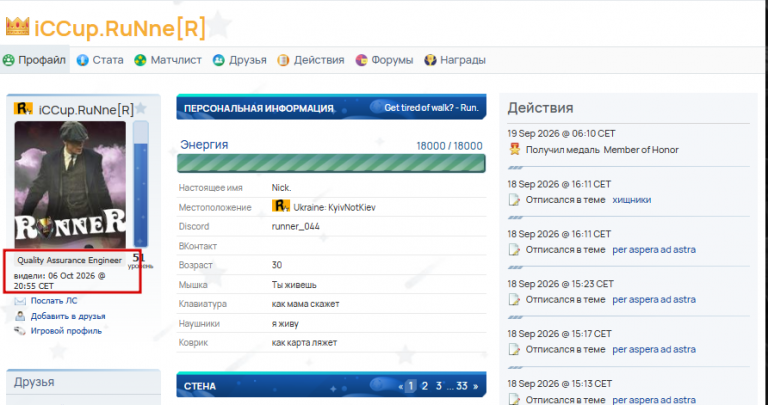Click the Ukraine location flag icon

pyautogui.click(x=281, y=206)
